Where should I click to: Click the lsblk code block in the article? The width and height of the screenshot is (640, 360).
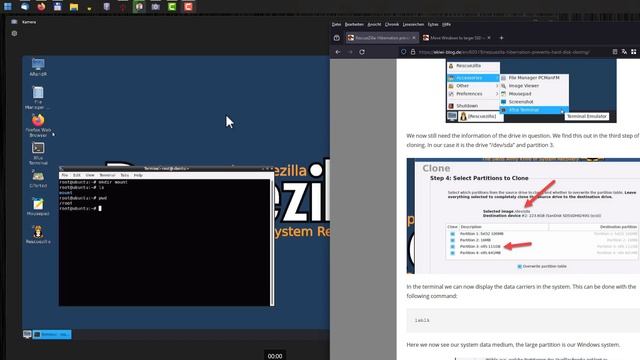523,320
